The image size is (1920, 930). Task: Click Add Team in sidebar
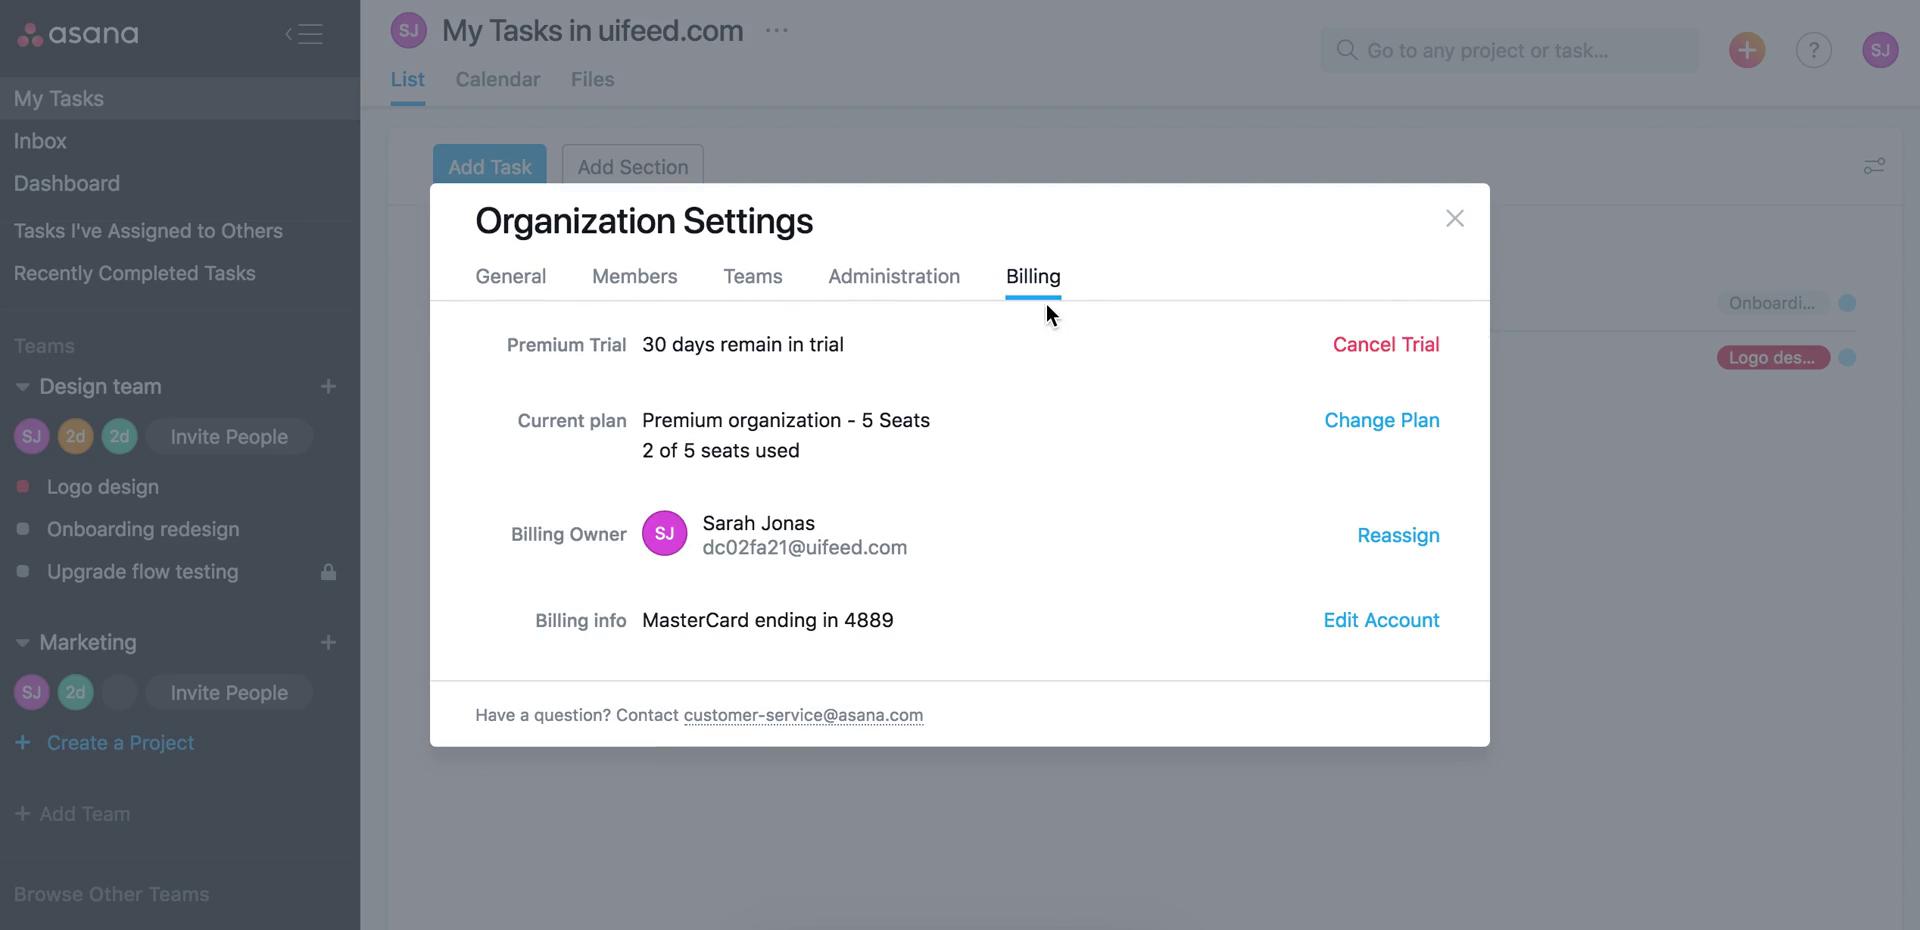pyautogui.click(x=72, y=814)
